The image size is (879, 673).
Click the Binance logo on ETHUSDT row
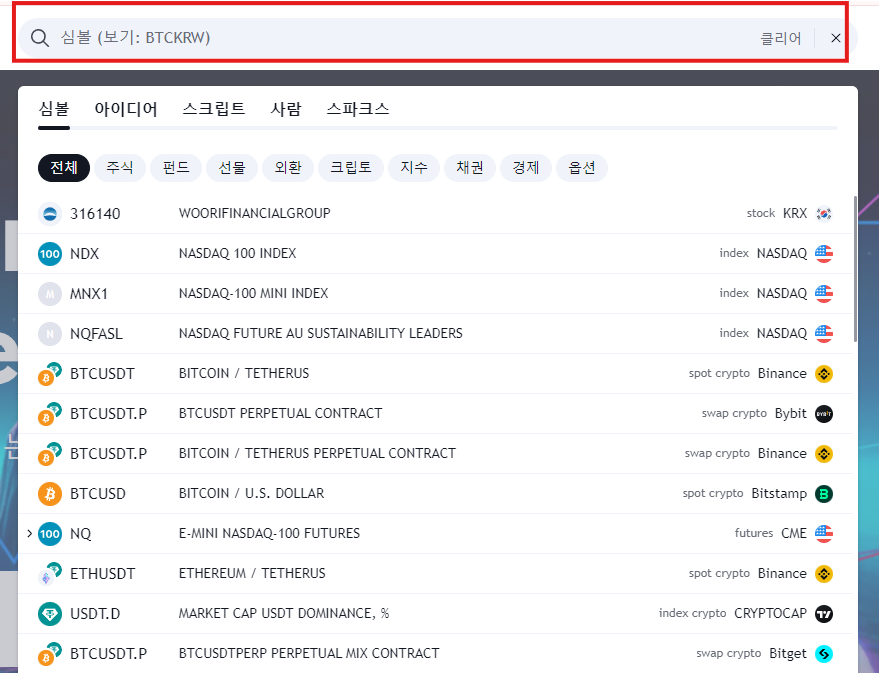pyautogui.click(x=824, y=574)
